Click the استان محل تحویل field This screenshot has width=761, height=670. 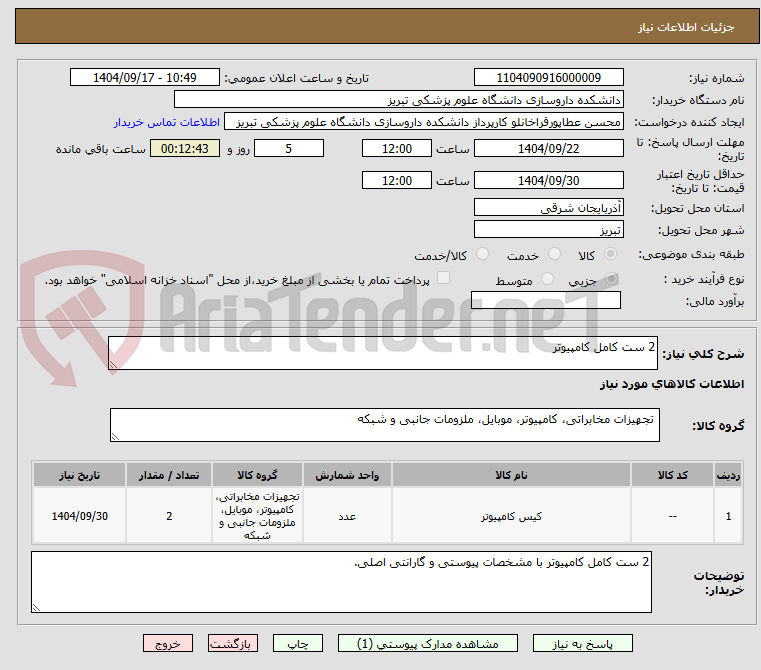pos(548,207)
